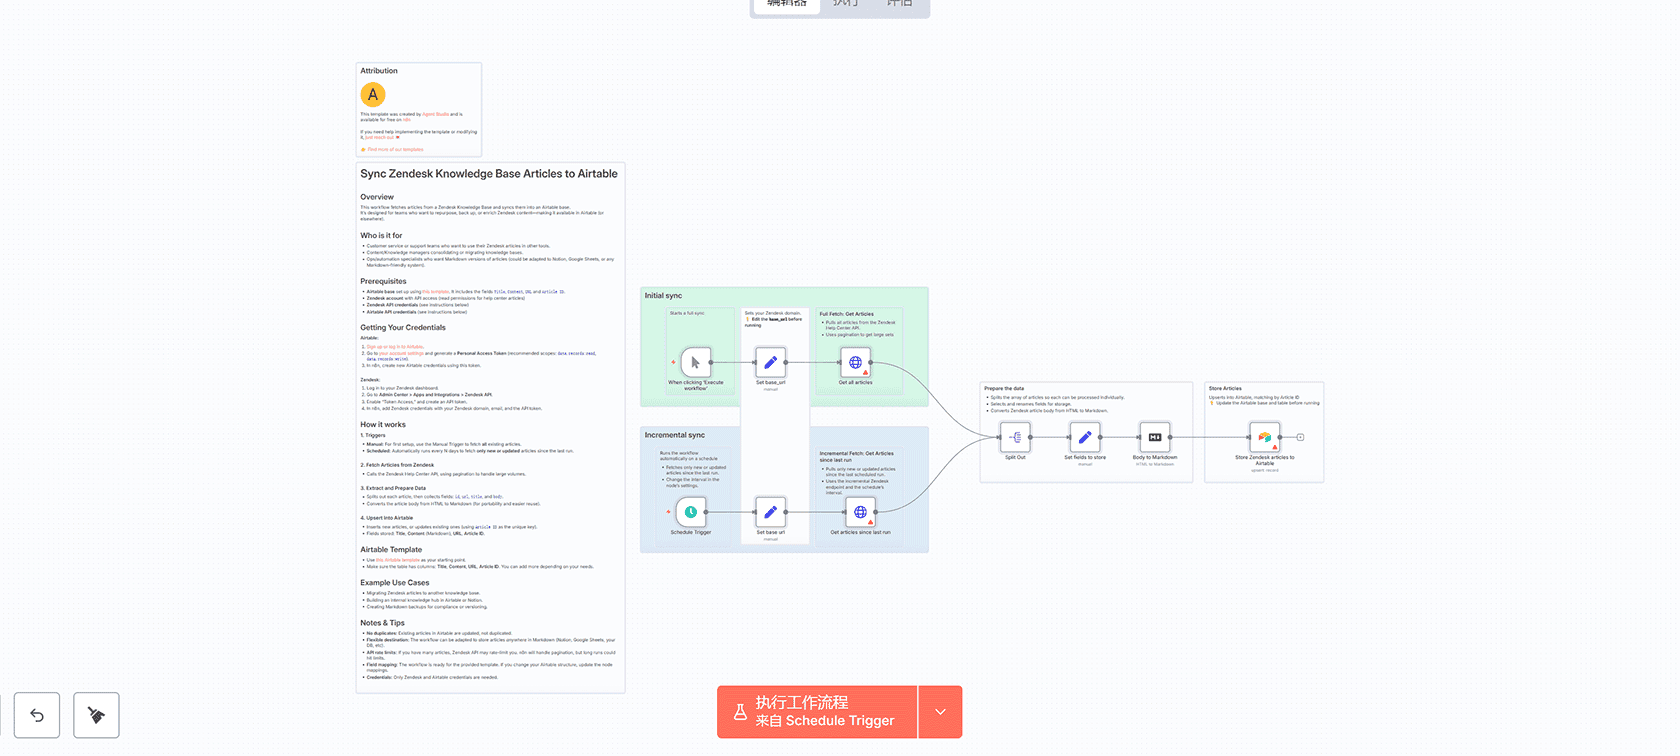Click the tidy-up broom button
This screenshot has width=1680, height=756.
click(96, 715)
